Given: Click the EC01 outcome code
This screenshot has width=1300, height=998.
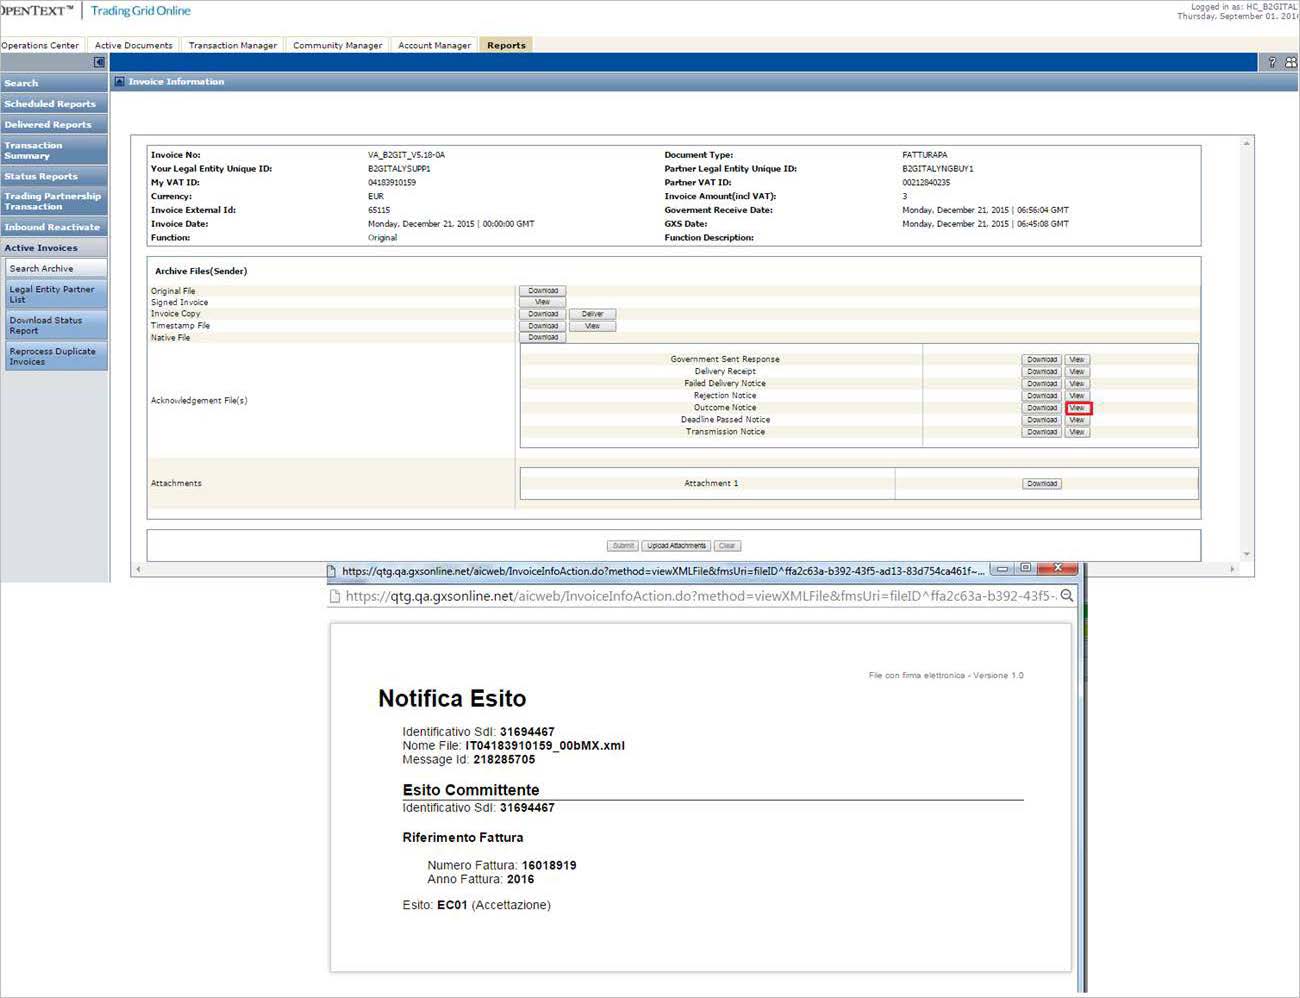Looking at the screenshot, I should click(452, 905).
